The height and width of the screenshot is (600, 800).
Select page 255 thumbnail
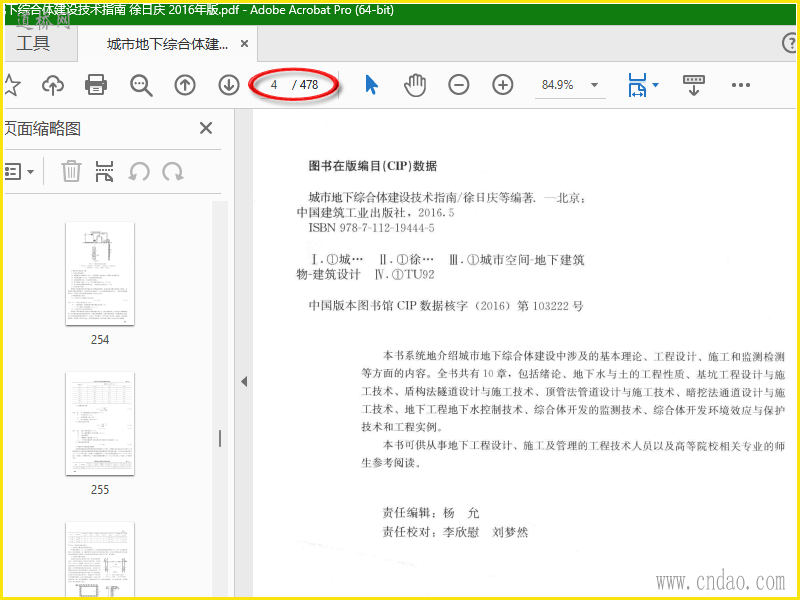pos(100,424)
